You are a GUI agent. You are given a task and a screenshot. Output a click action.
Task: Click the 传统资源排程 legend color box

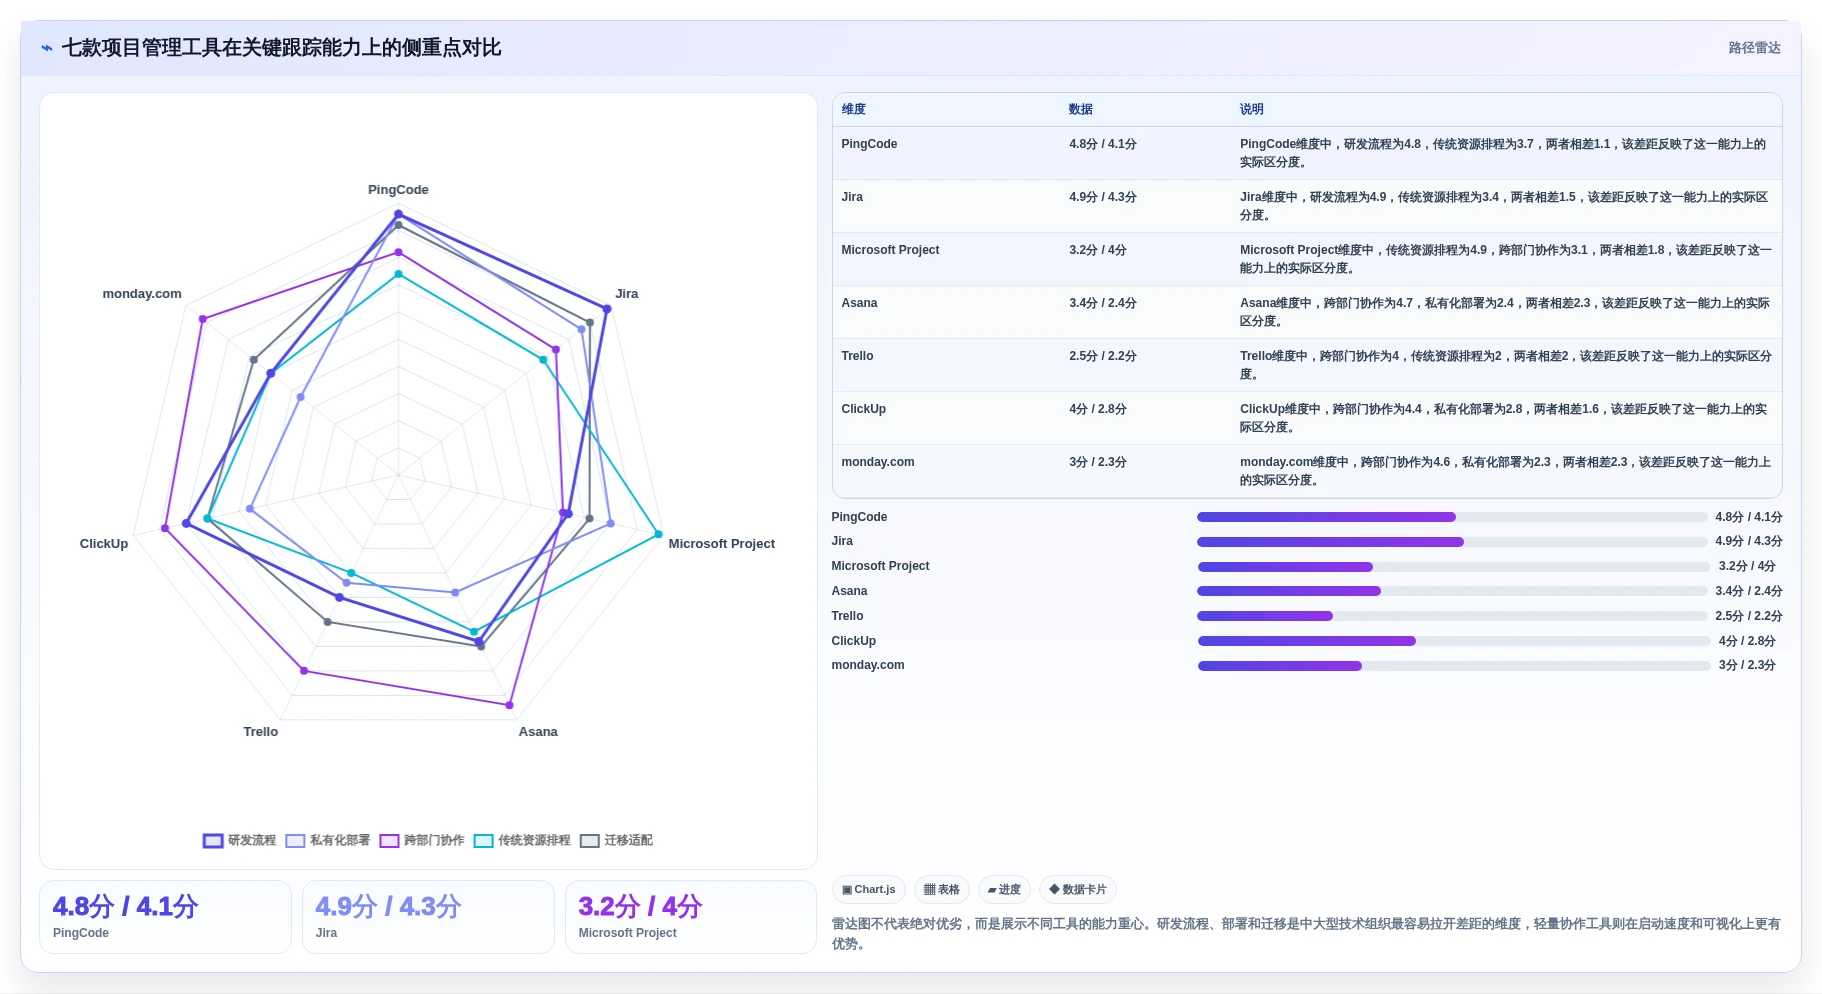[x=484, y=841]
